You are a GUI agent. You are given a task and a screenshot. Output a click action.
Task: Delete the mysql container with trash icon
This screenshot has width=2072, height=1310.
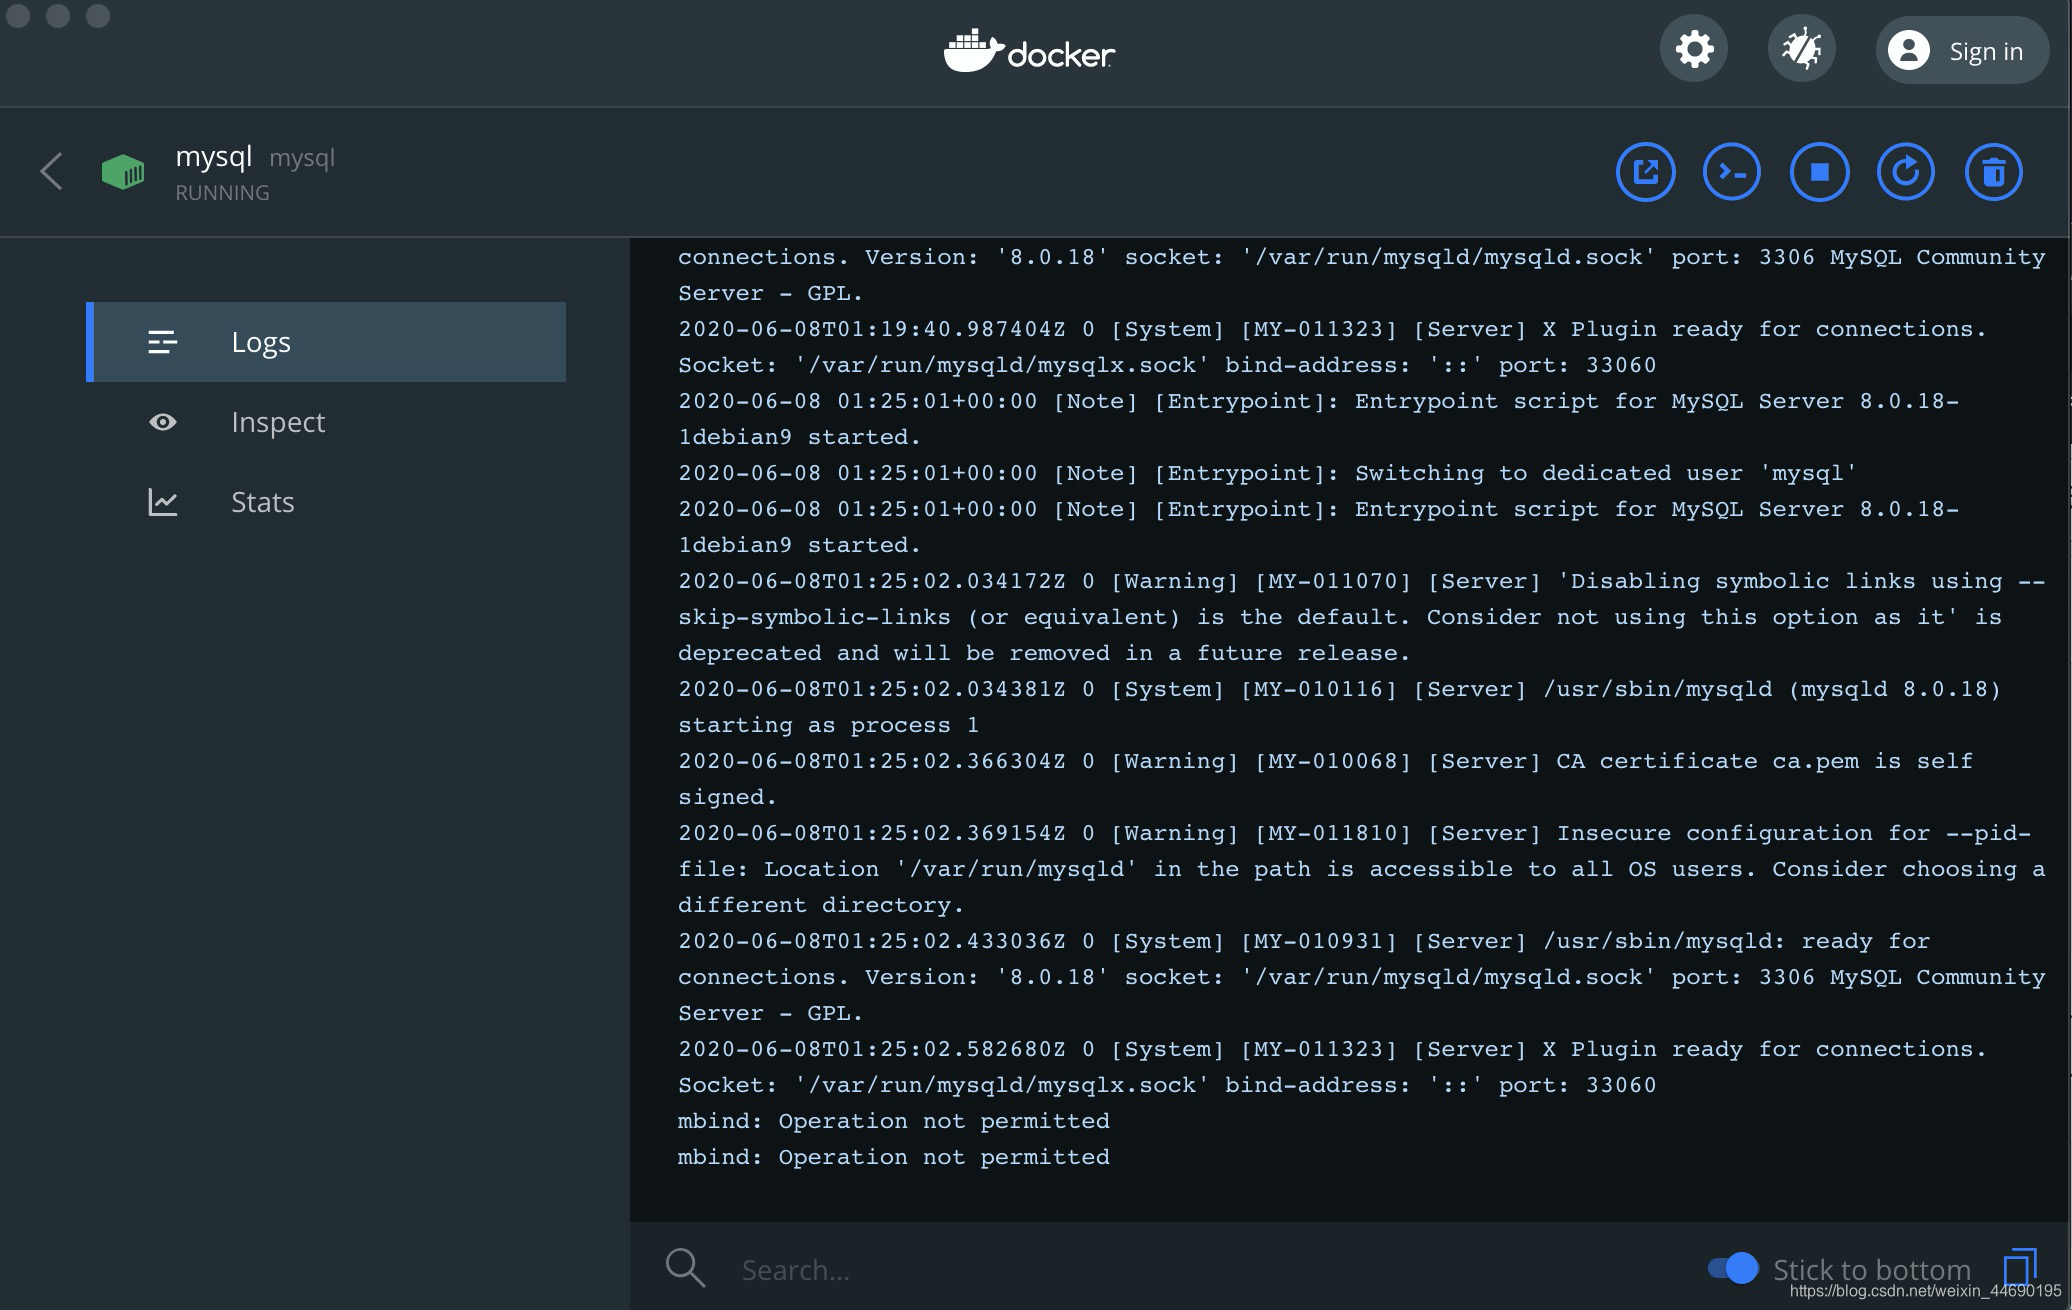[1993, 172]
